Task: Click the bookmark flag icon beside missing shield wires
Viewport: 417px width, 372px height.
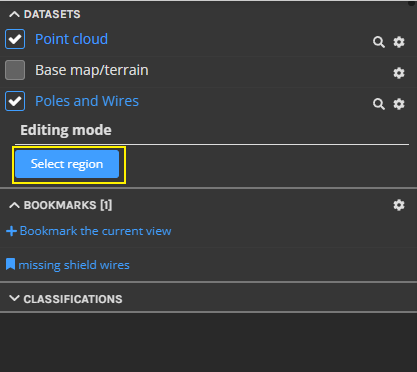Action: 10,265
